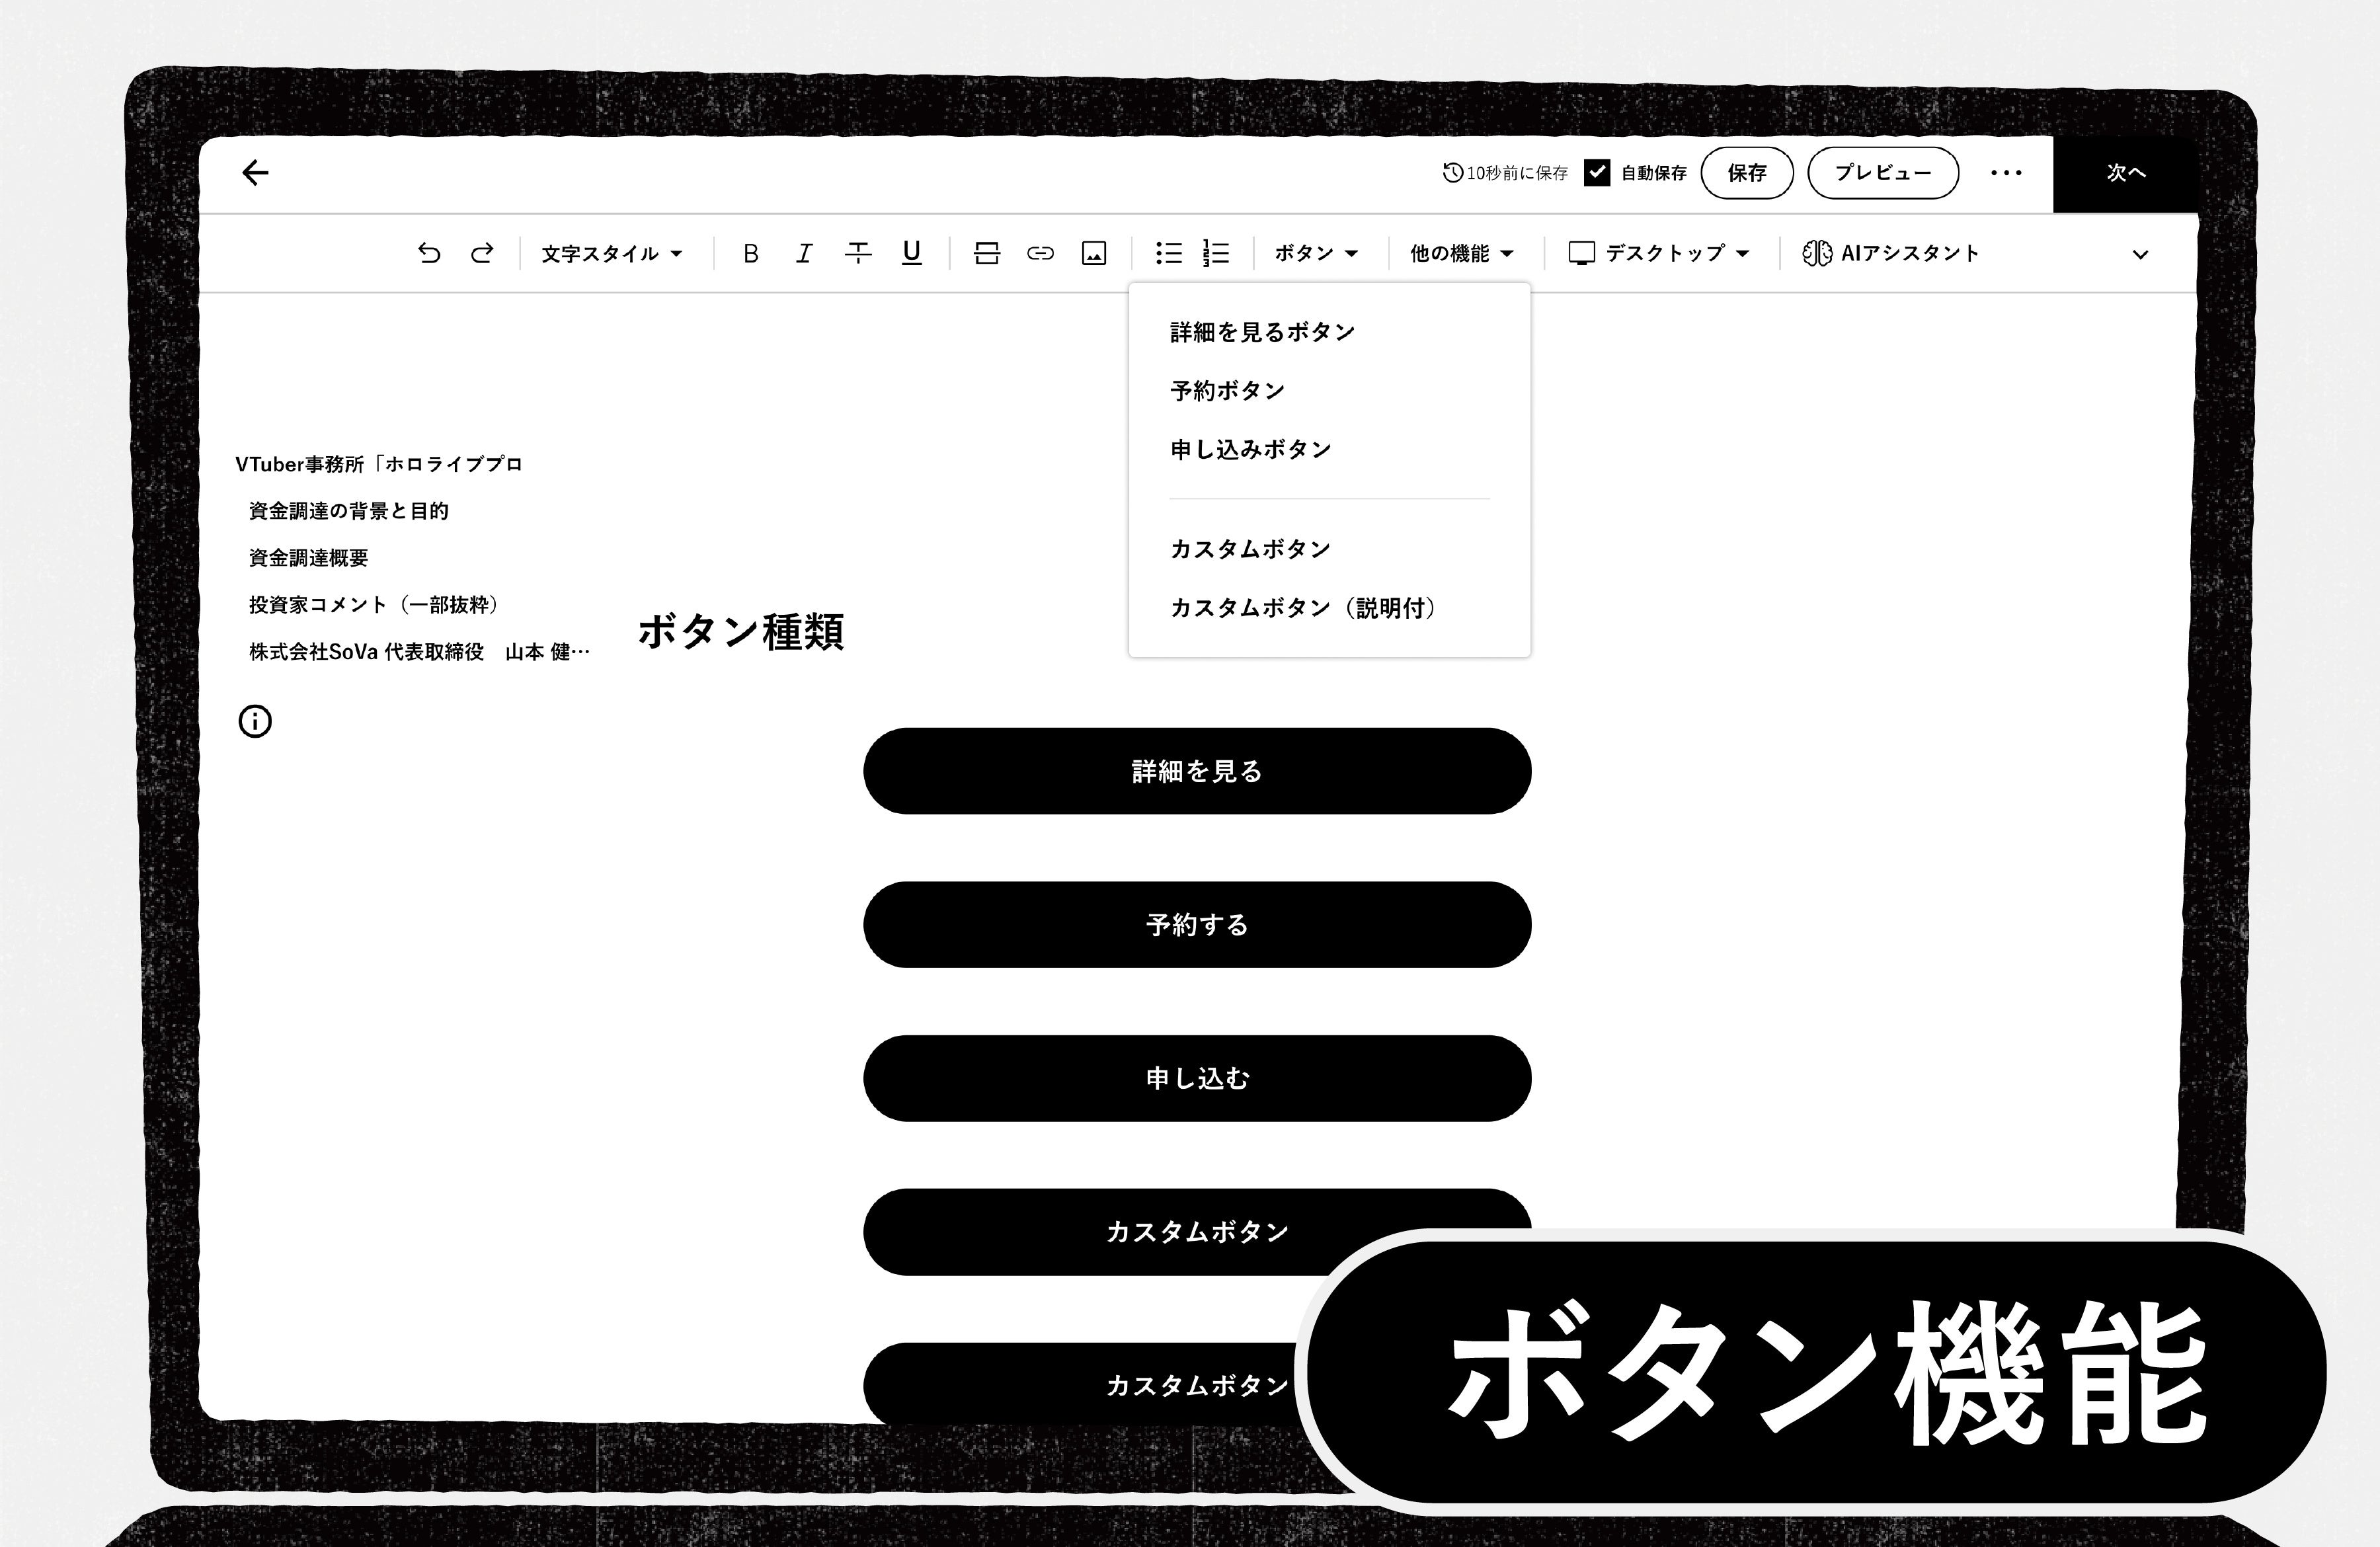Create a bulleted list
The image size is (2380, 1547).
tap(1168, 253)
